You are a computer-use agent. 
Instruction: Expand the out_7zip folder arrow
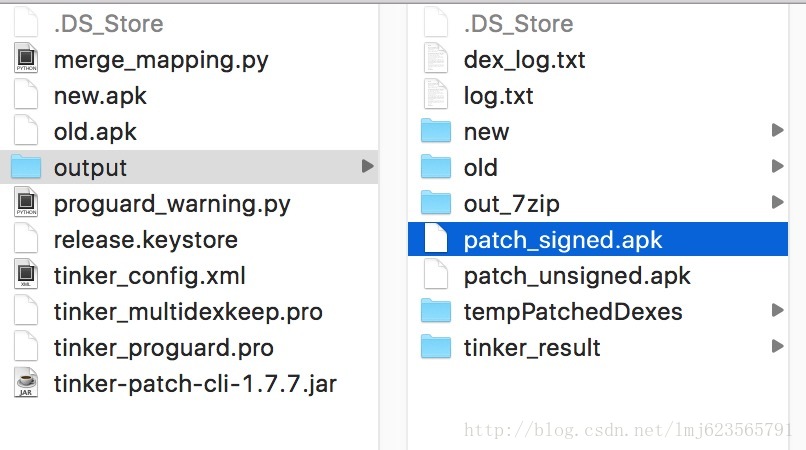[777, 203]
